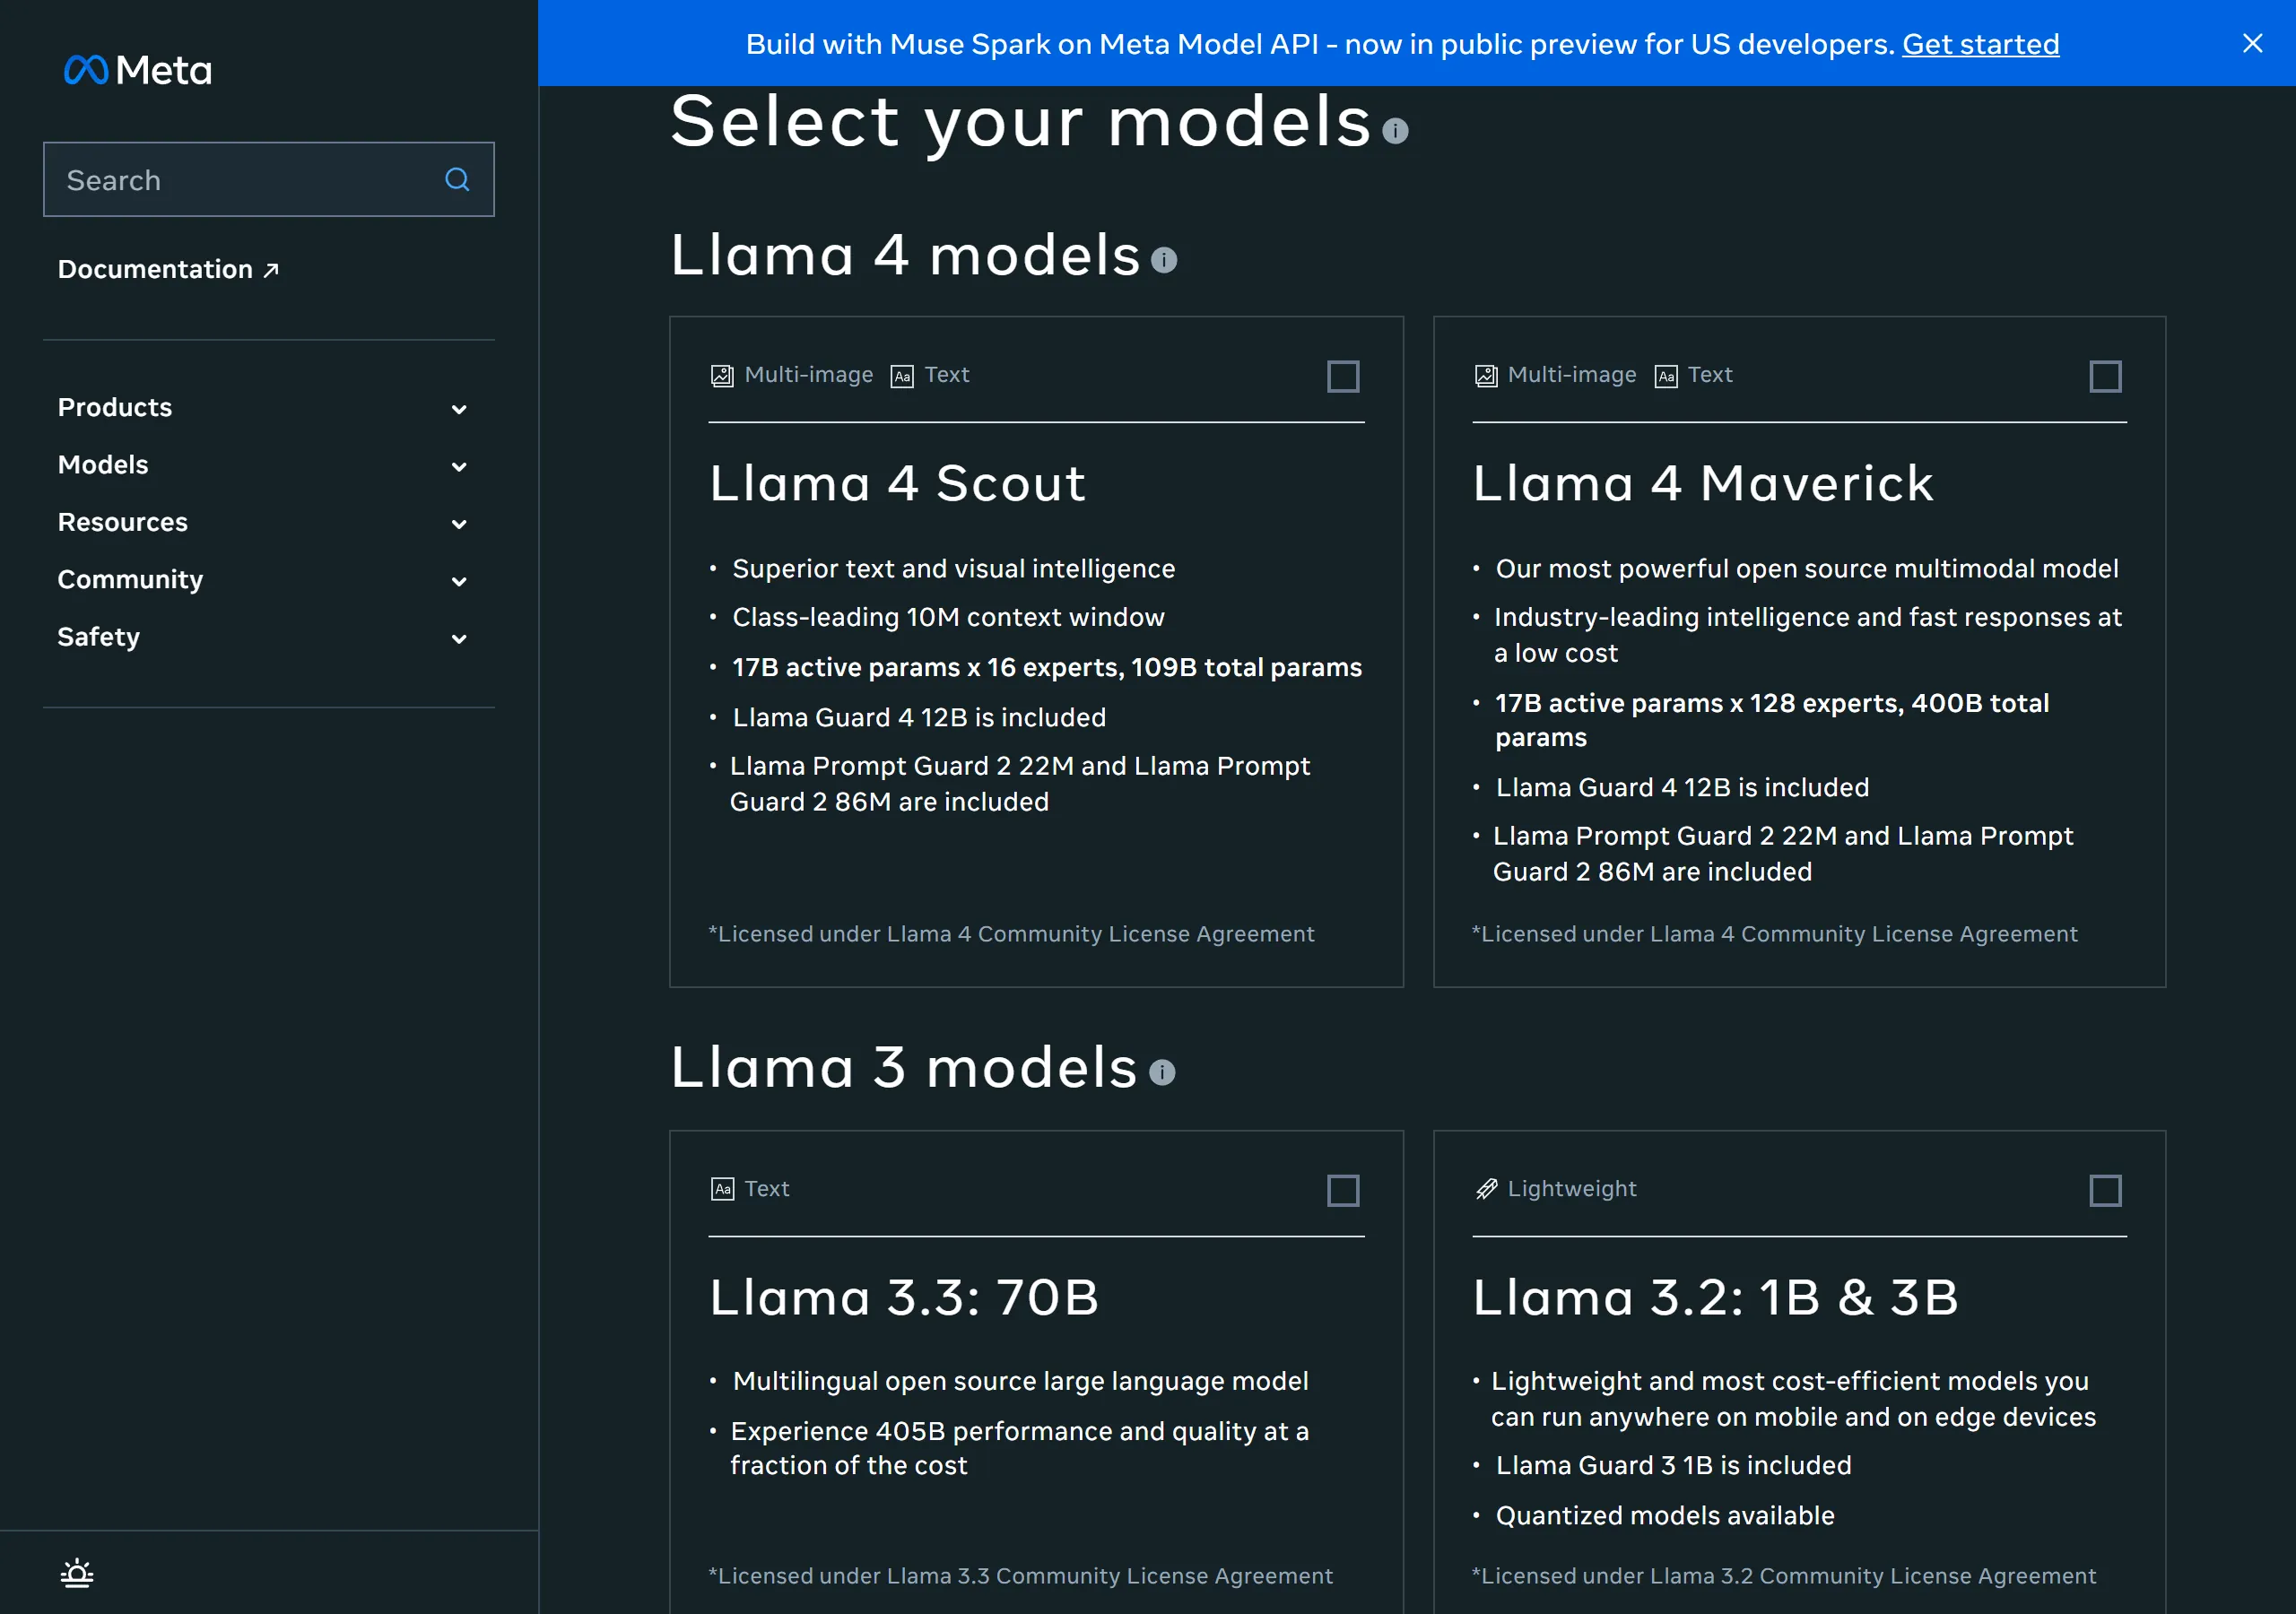This screenshot has width=2296, height=1614.
Task: Click Scout's Llama 4 Community License note
Action: (1011, 934)
